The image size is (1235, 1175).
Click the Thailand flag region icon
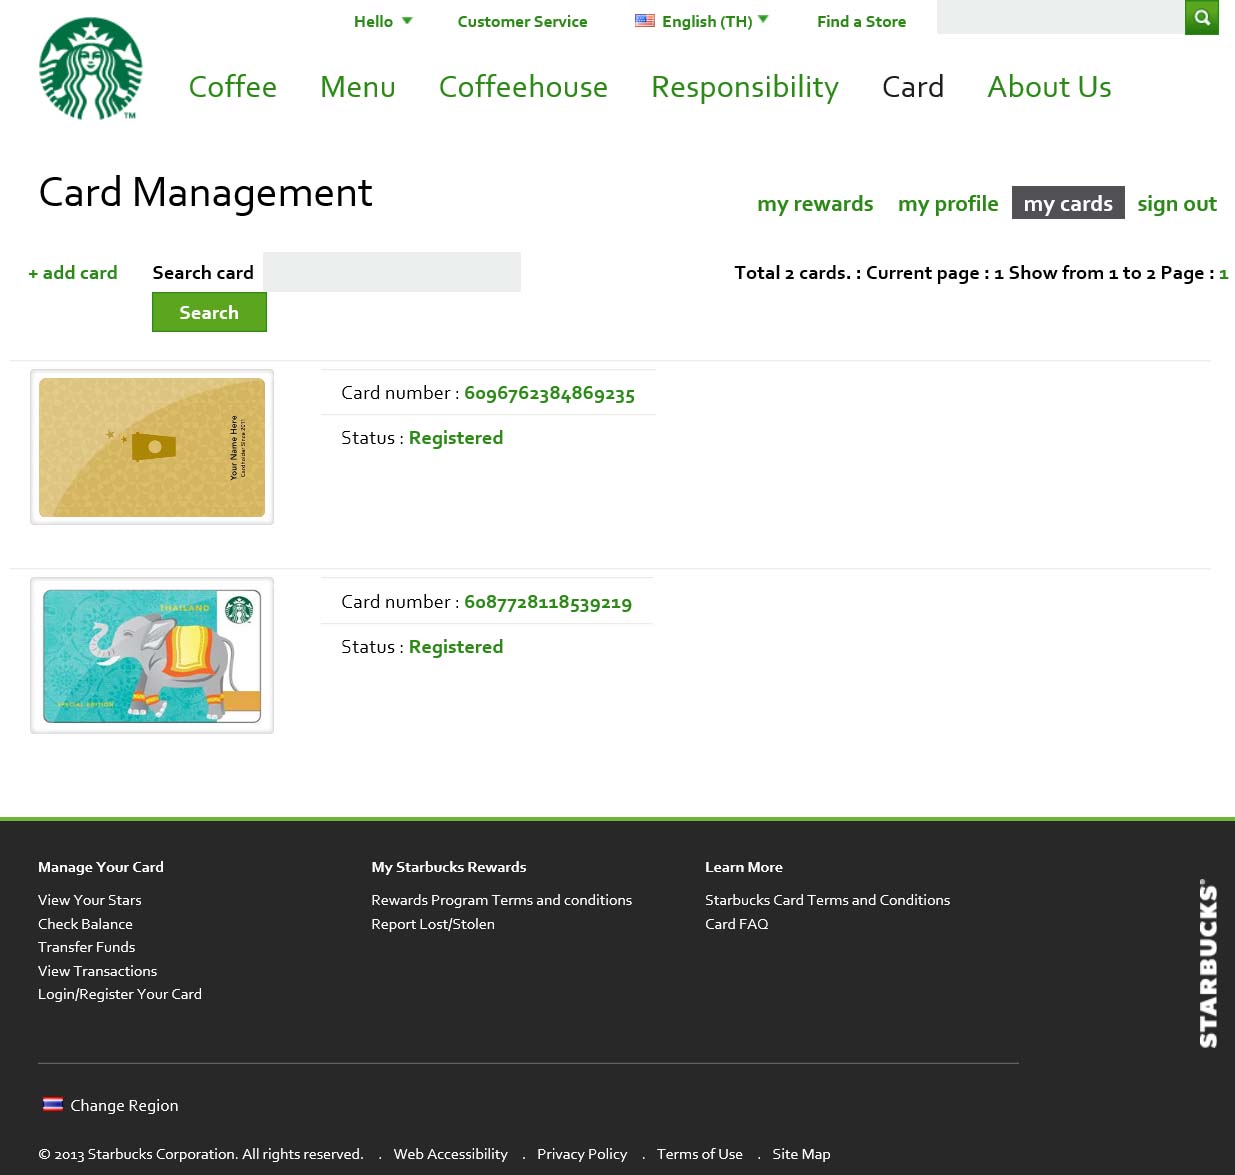pyautogui.click(x=53, y=1104)
